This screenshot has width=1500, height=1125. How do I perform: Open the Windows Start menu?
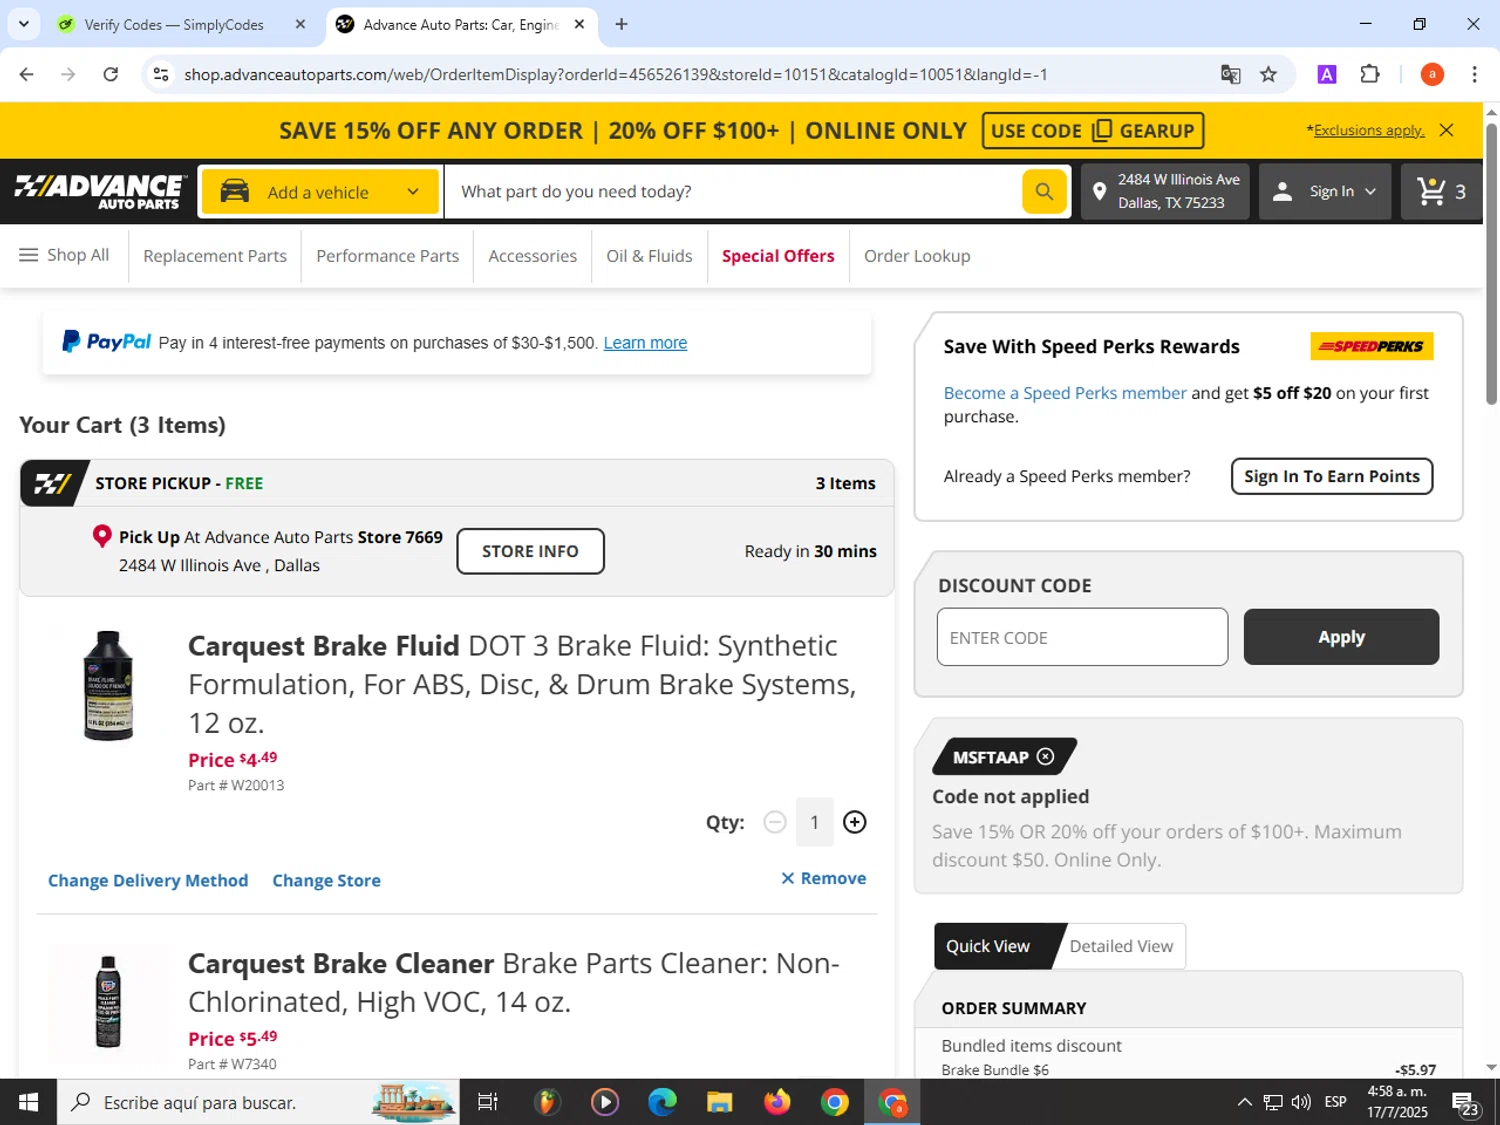(28, 1102)
